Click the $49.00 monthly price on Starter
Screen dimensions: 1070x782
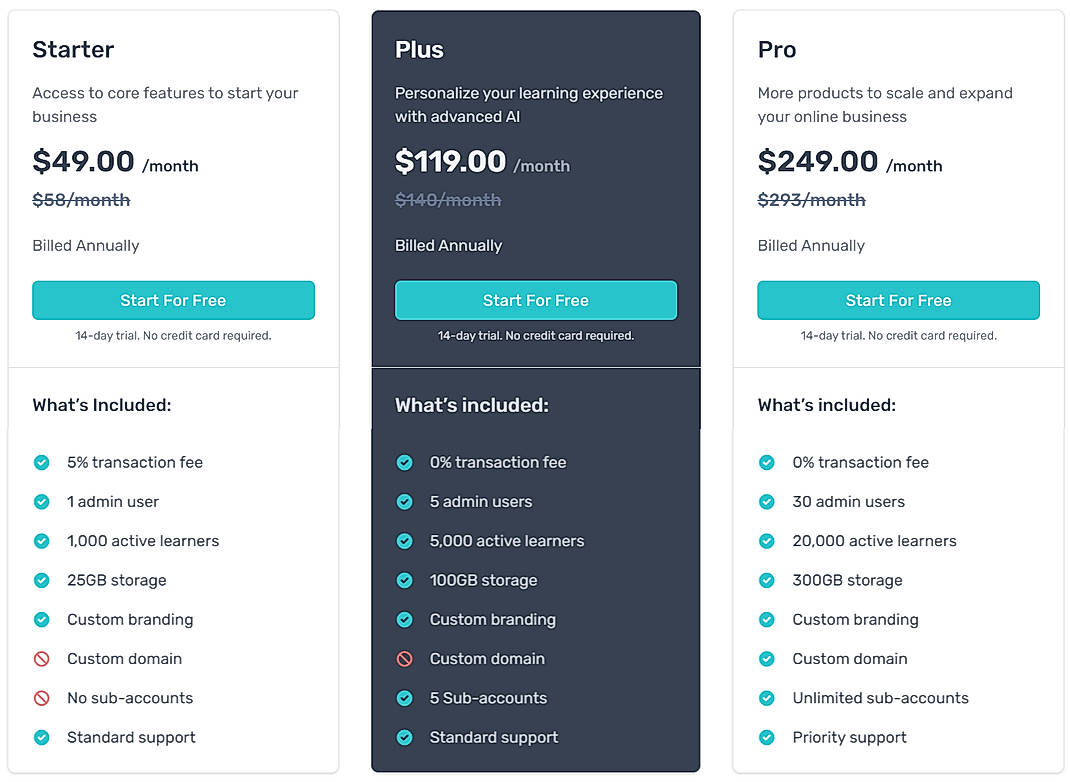pyautogui.click(x=84, y=161)
